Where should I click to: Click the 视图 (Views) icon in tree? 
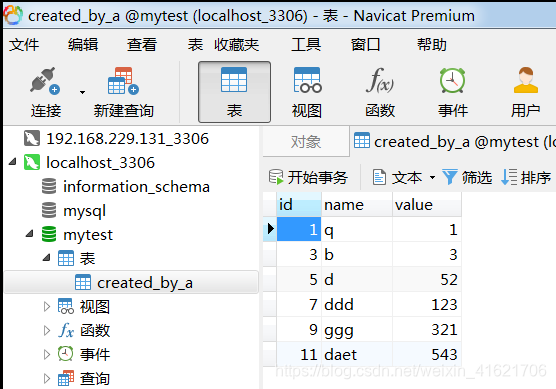tap(66, 306)
